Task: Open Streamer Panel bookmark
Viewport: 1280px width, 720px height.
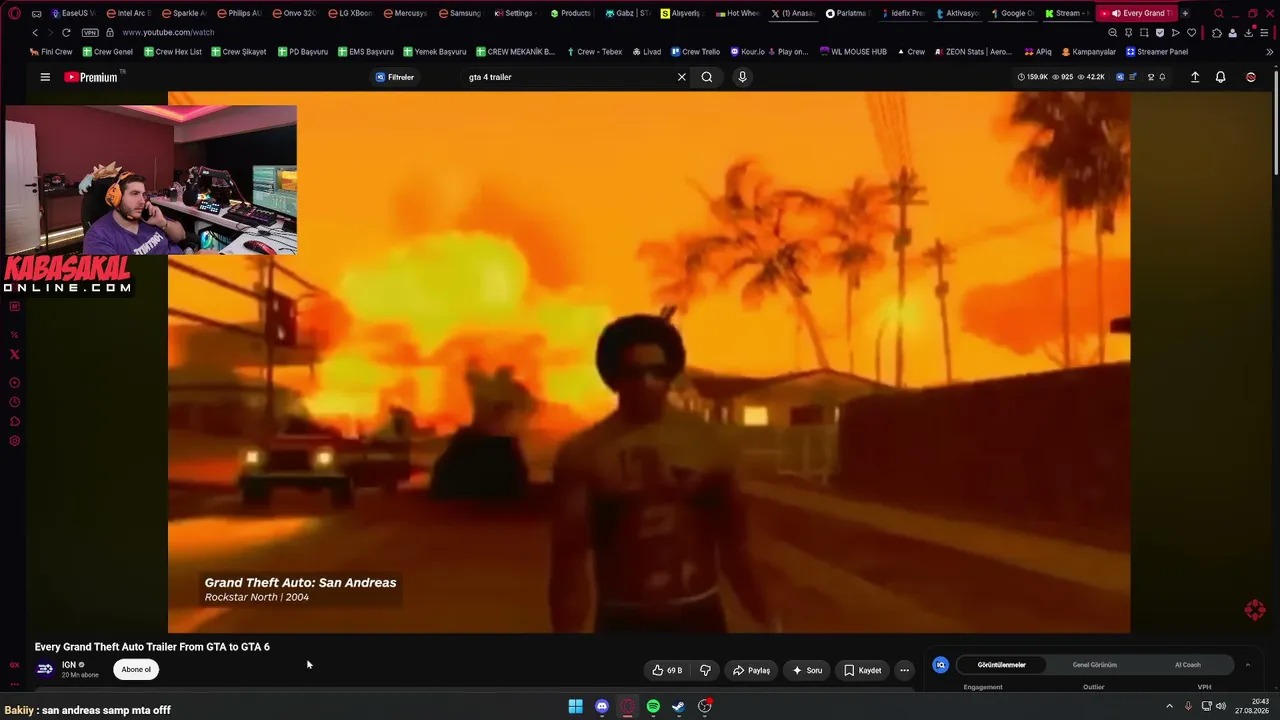Action: [x=1157, y=52]
